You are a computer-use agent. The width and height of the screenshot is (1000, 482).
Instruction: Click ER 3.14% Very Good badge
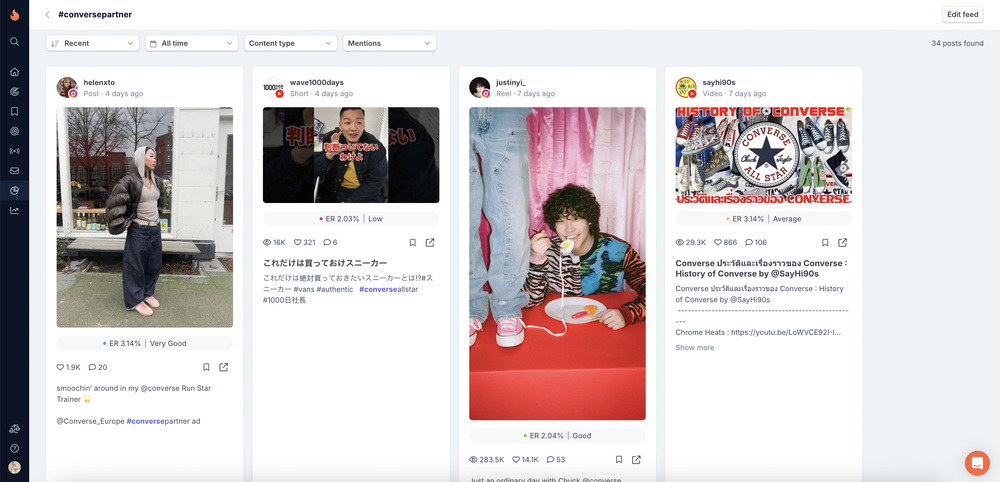coord(145,343)
